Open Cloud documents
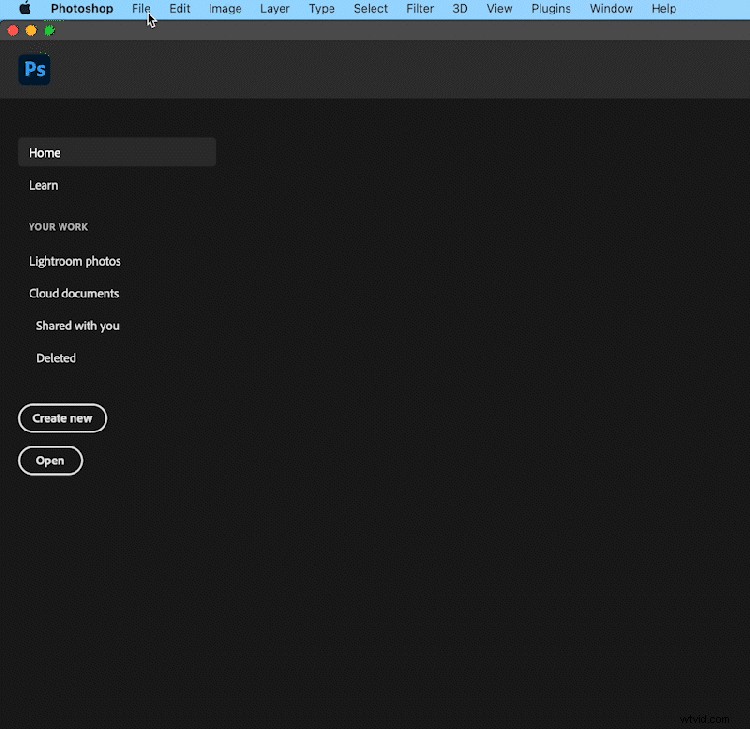The height and width of the screenshot is (729, 750). [x=74, y=293]
